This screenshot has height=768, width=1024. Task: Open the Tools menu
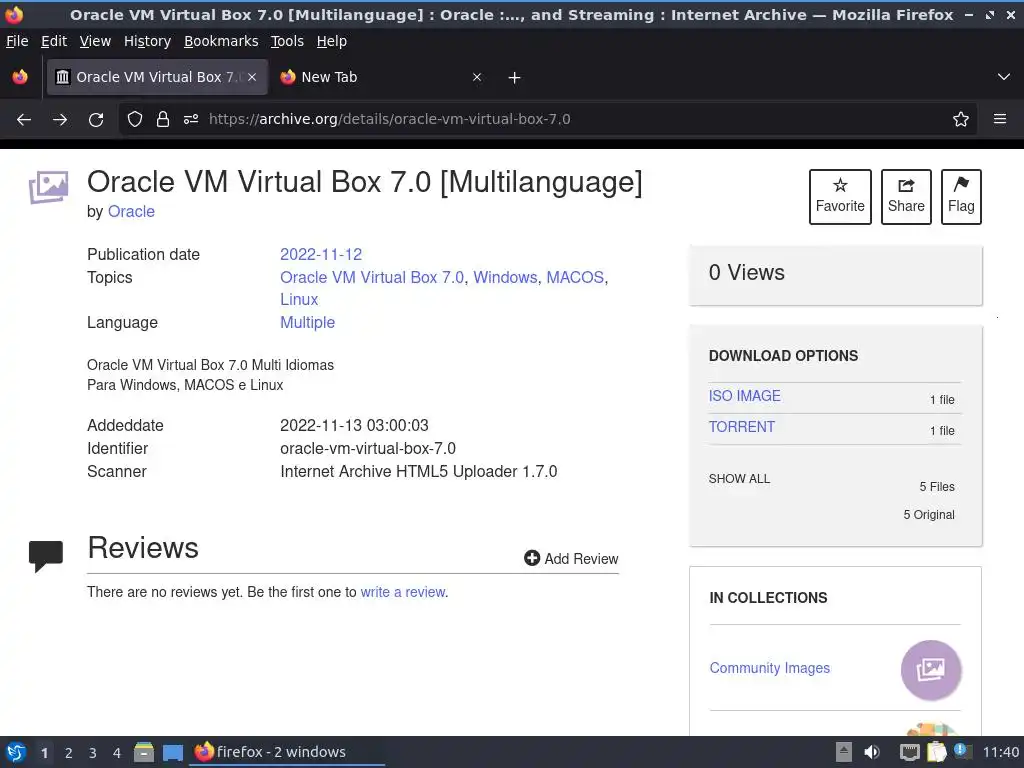[x=287, y=41]
